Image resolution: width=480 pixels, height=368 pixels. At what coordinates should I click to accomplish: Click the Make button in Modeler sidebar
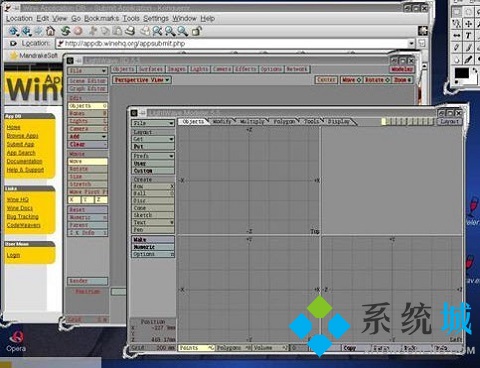point(153,240)
